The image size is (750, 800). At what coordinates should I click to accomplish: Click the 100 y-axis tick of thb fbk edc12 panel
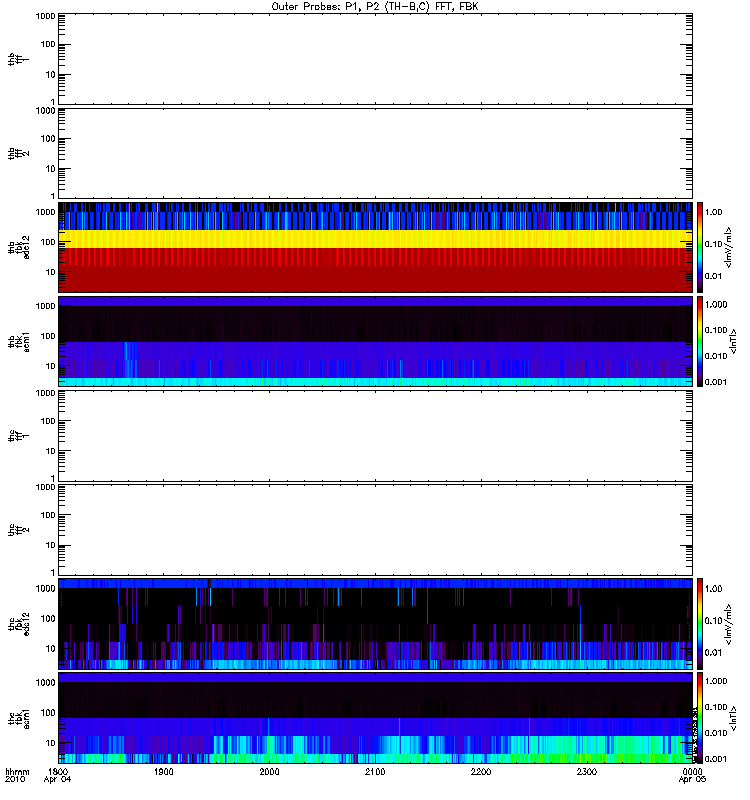click(x=48, y=242)
